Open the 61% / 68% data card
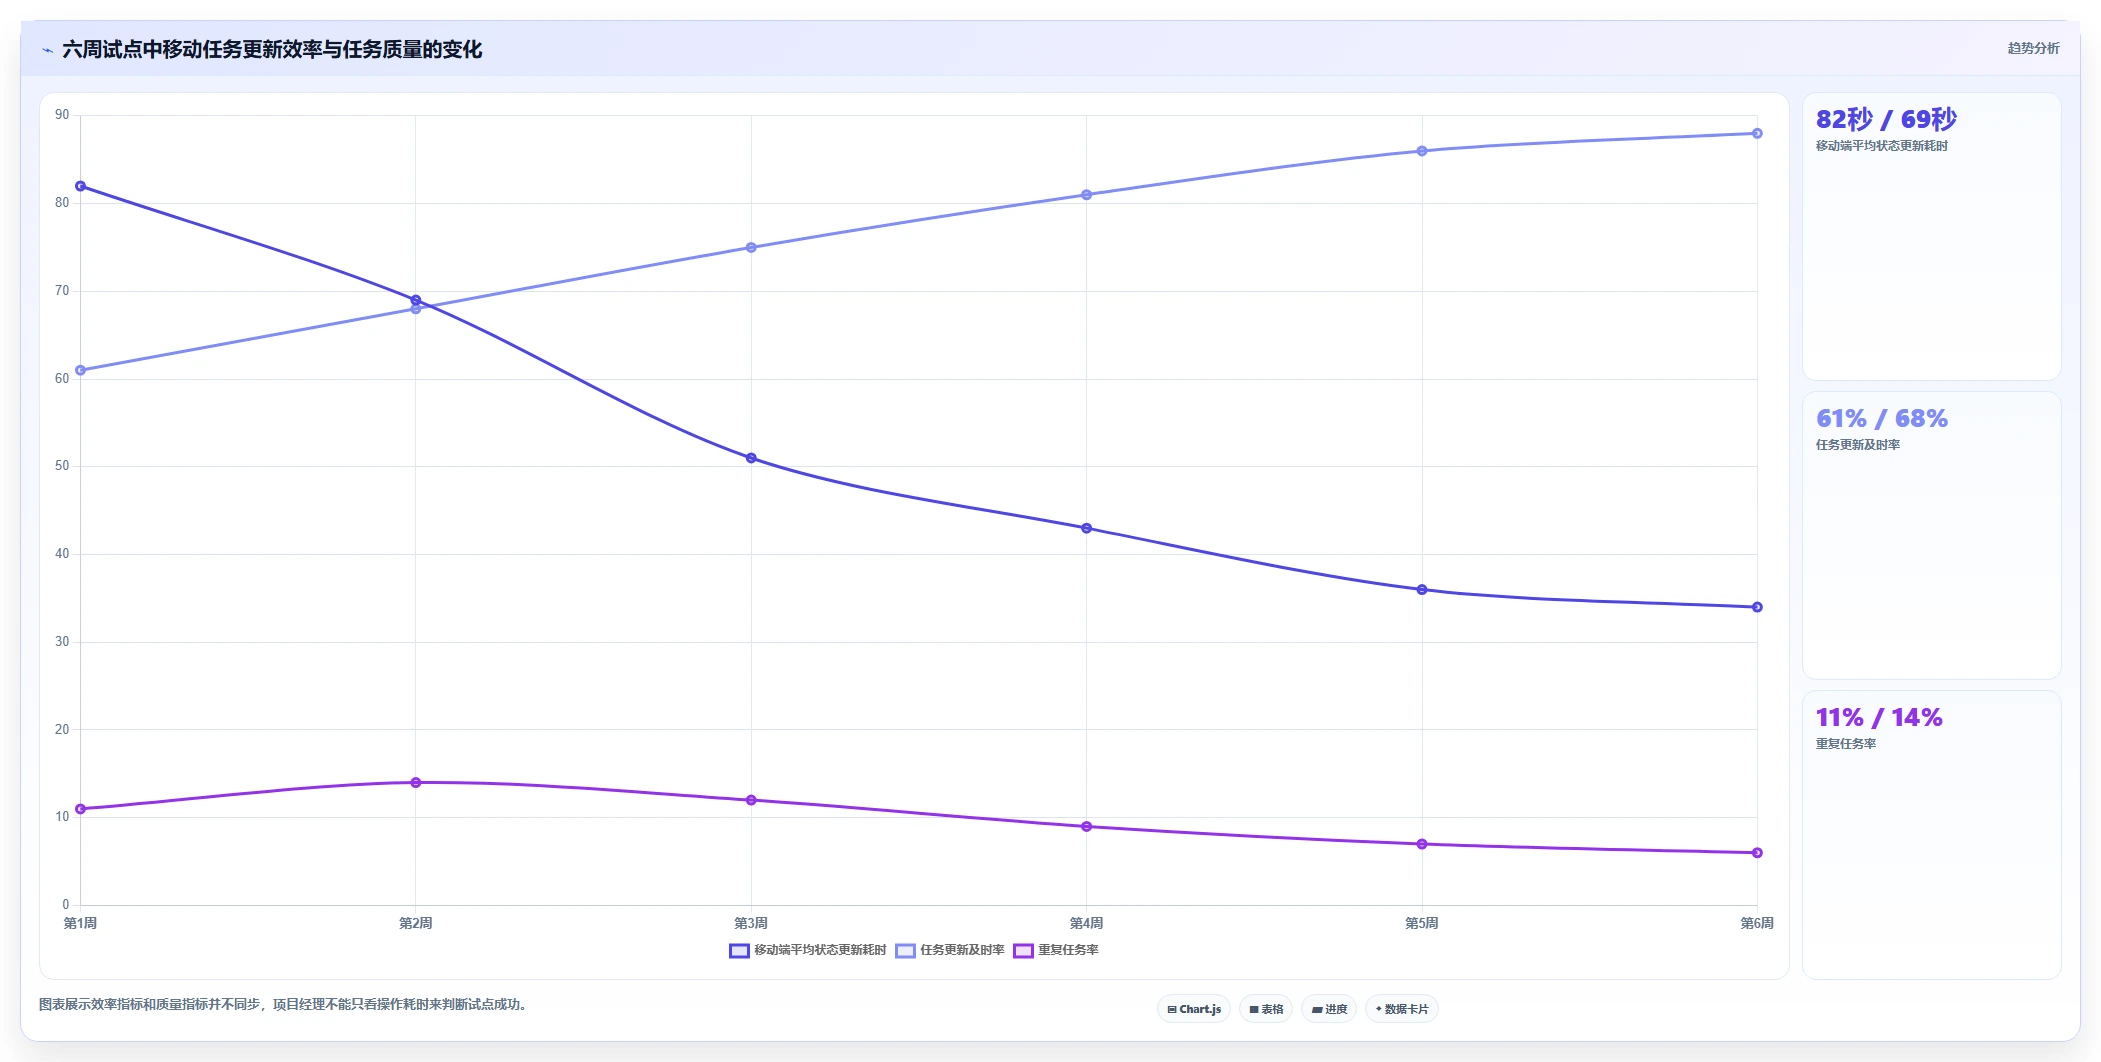Image resolution: width=2101 pixels, height=1062 pixels. 1931,535
